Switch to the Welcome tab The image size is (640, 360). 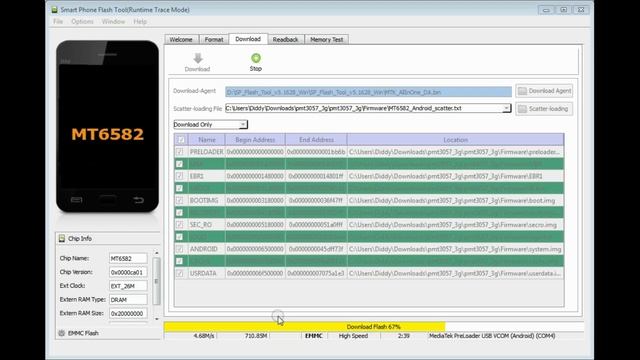(x=181, y=40)
